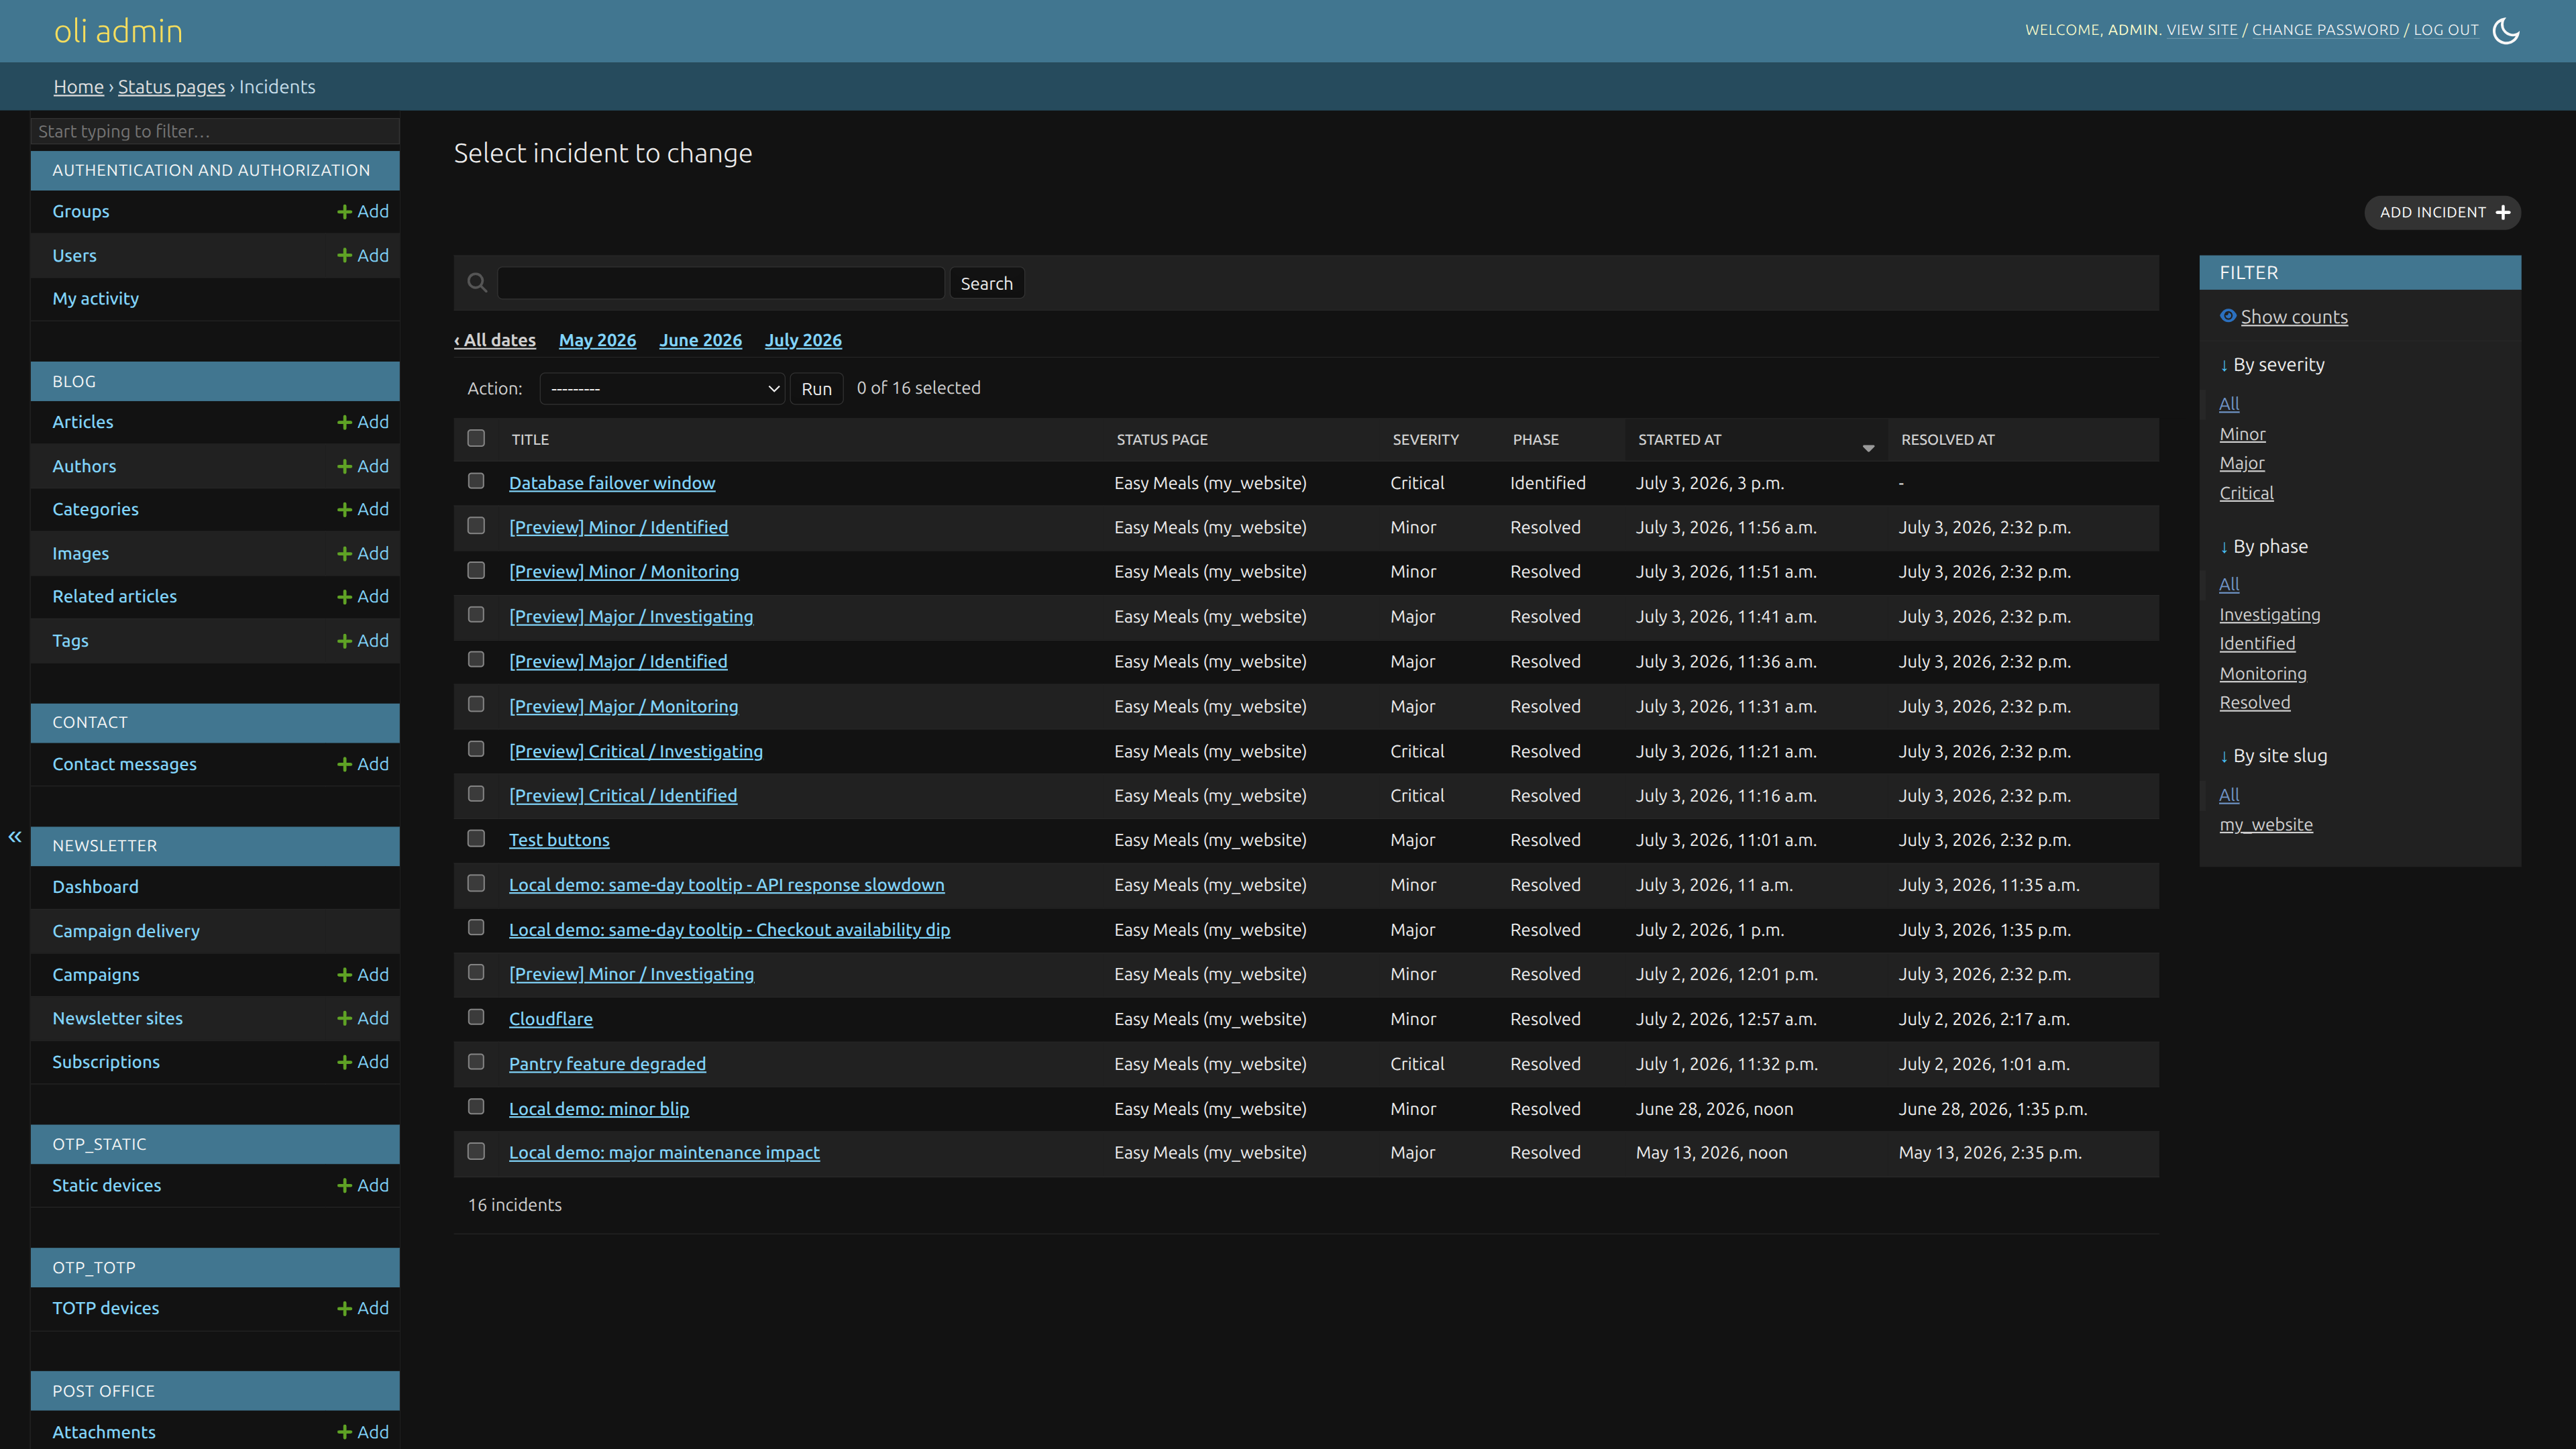This screenshot has width=2576, height=1449.
Task: Sort the table by Resolved At column
Action: 1947,440
